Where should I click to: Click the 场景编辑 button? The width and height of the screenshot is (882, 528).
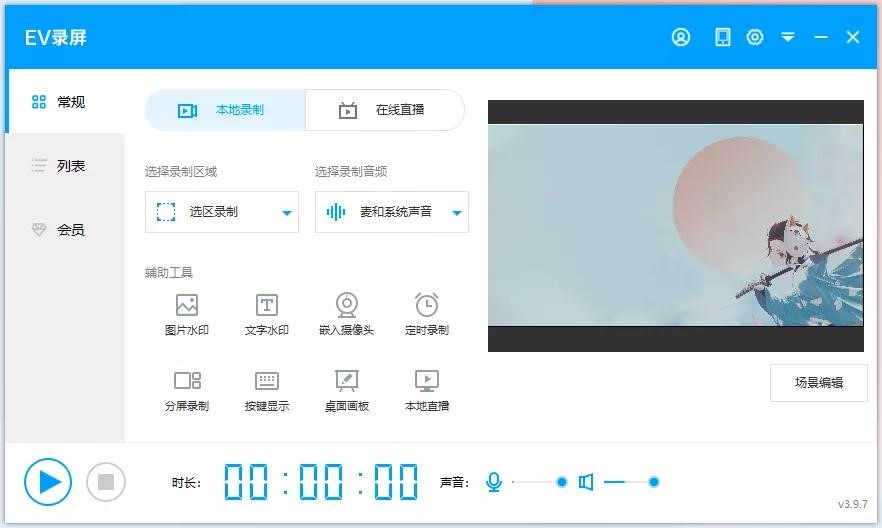click(x=818, y=383)
